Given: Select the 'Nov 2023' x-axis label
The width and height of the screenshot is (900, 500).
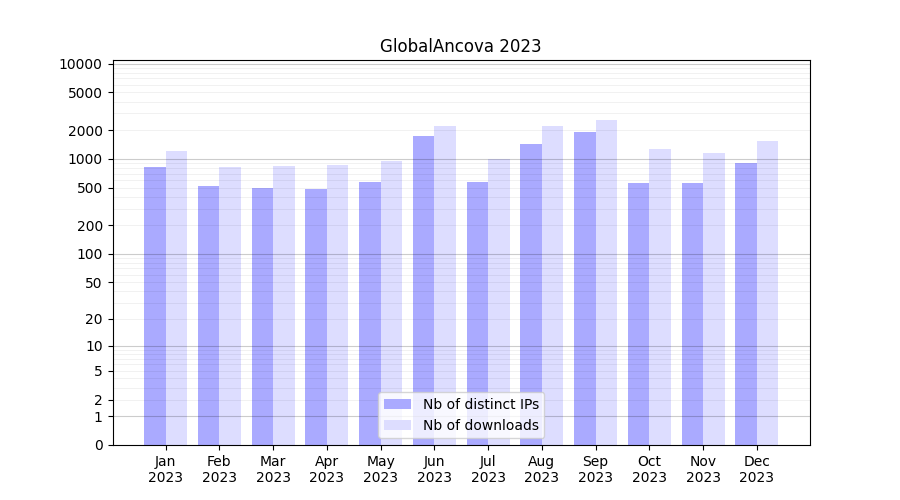Looking at the screenshot, I should pyautogui.click(x=703, y=469).
